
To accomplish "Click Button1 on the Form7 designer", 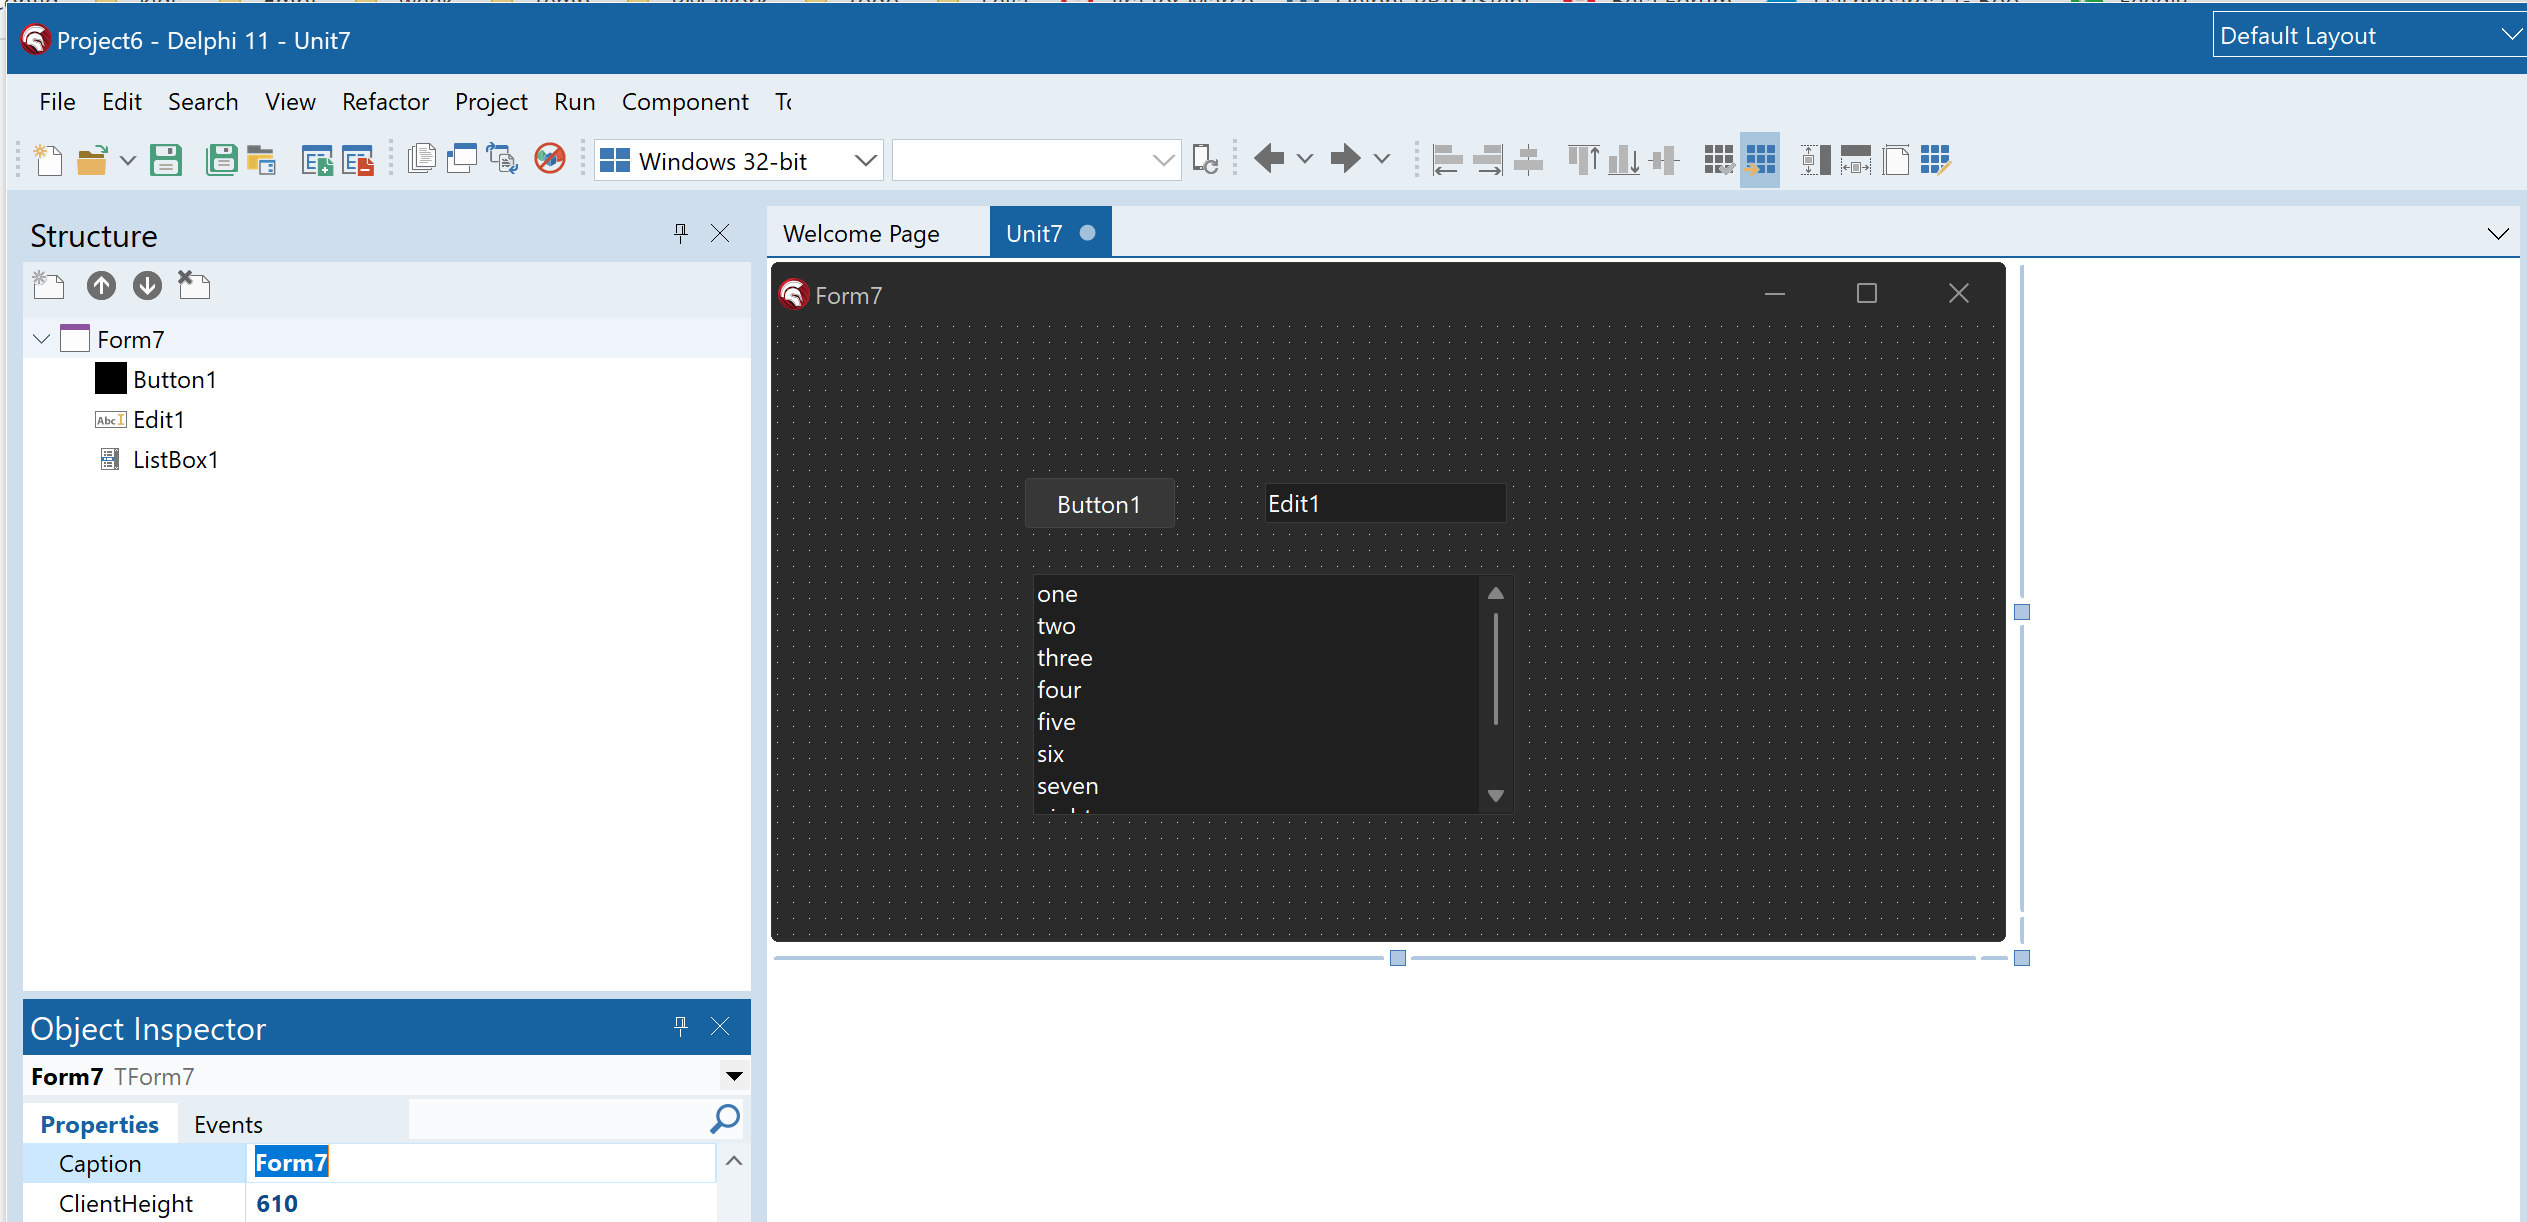I will click(x=1099, y=503).
